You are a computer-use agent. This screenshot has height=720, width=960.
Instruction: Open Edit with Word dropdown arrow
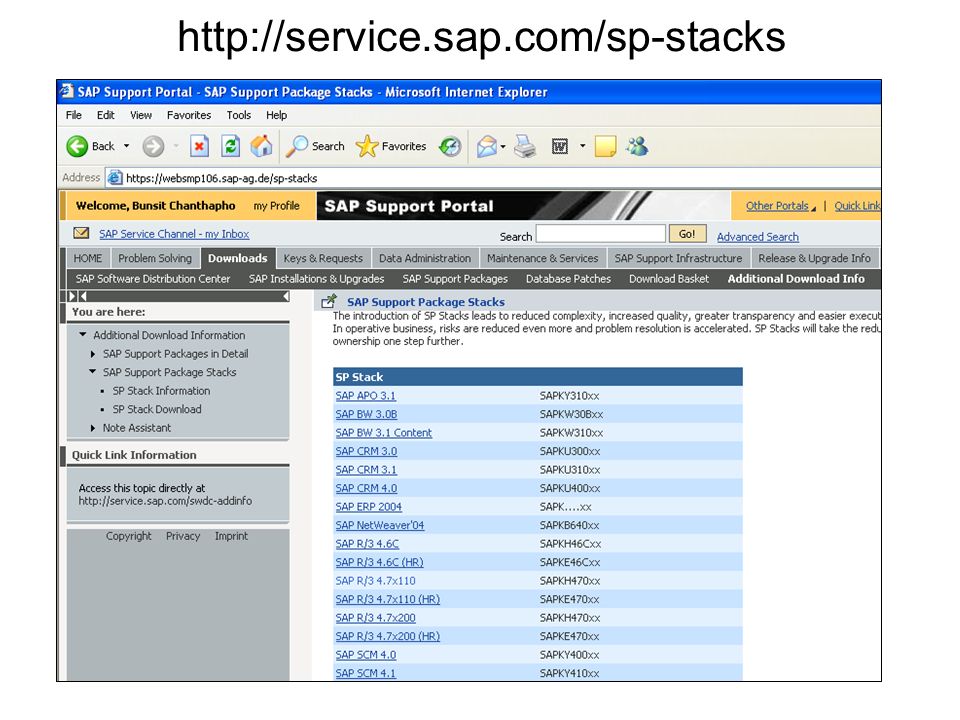pyautogui.click(x=582, y=146)
